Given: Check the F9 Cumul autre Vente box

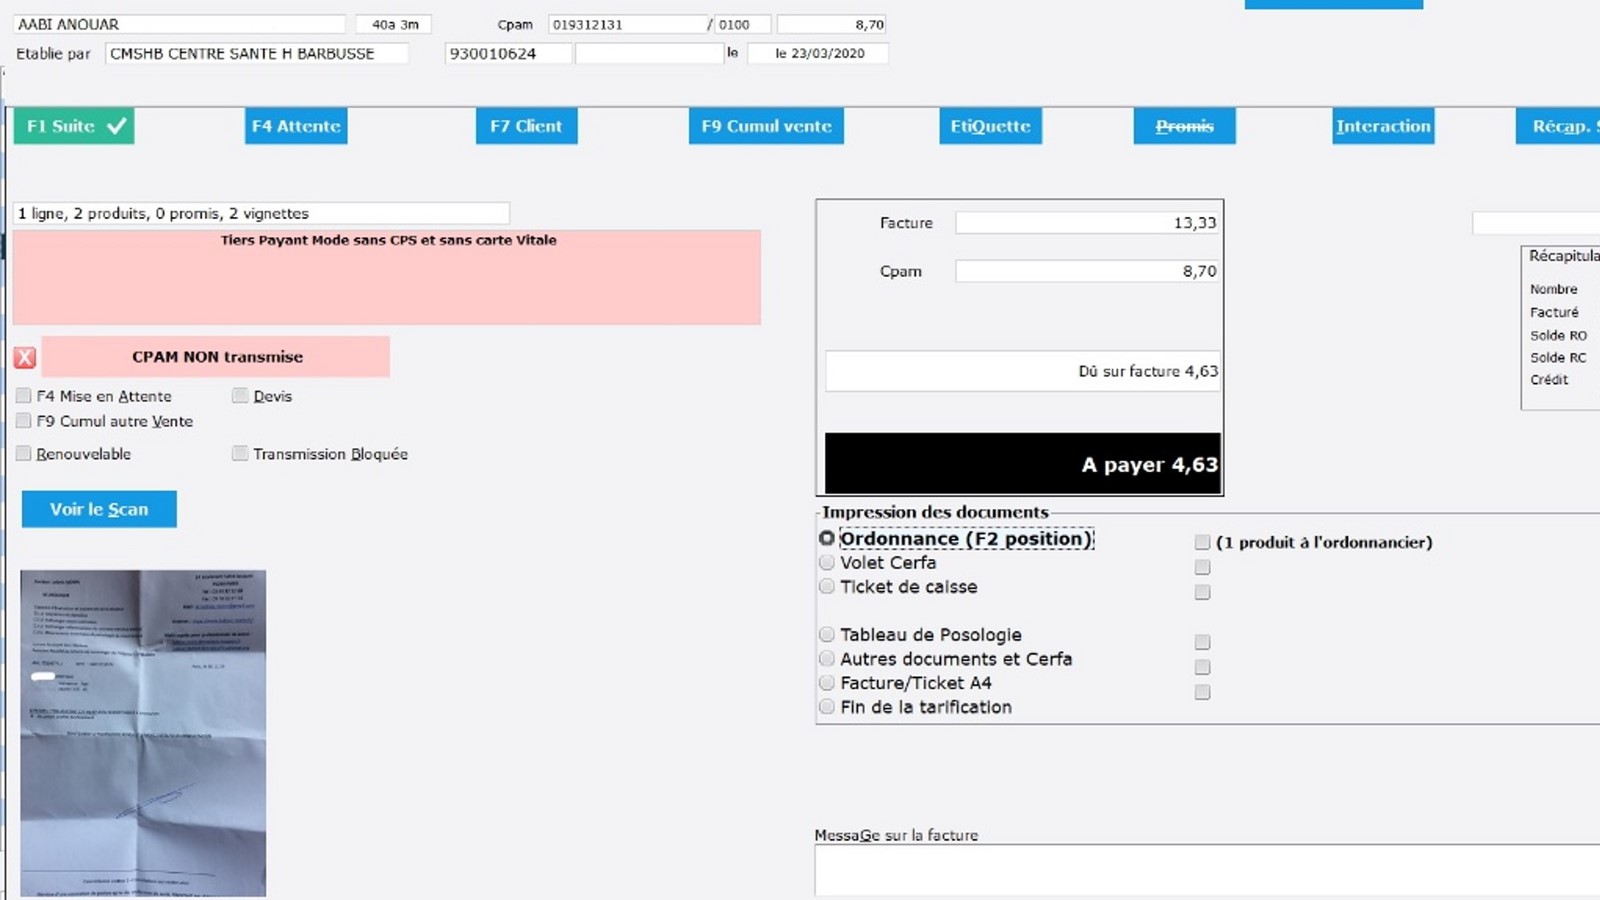Looking at the screenshot, I should click(x=24, y=421).
